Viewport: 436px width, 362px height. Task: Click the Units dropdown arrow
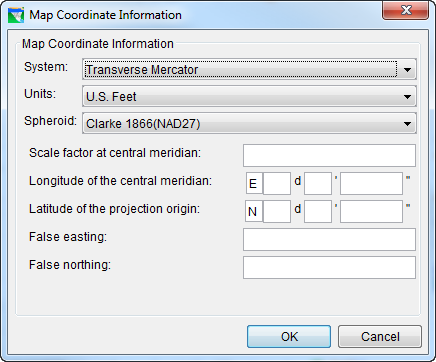tap(407, 97)
